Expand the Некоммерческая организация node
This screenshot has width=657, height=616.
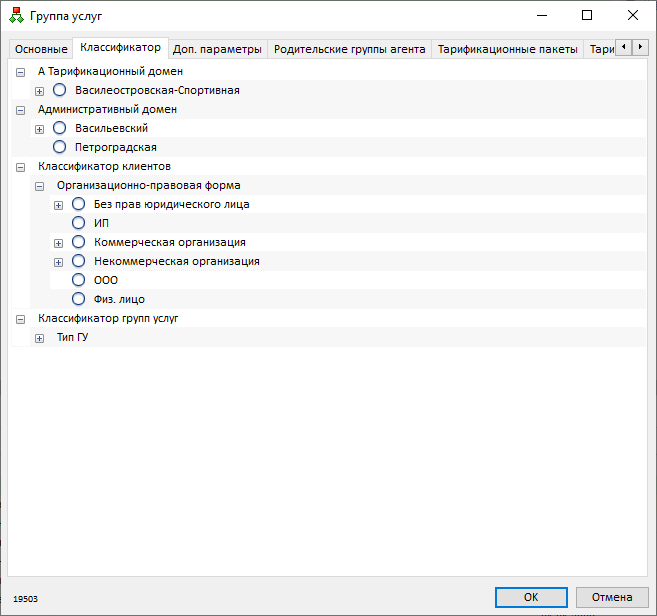click(x=59, y=262)
